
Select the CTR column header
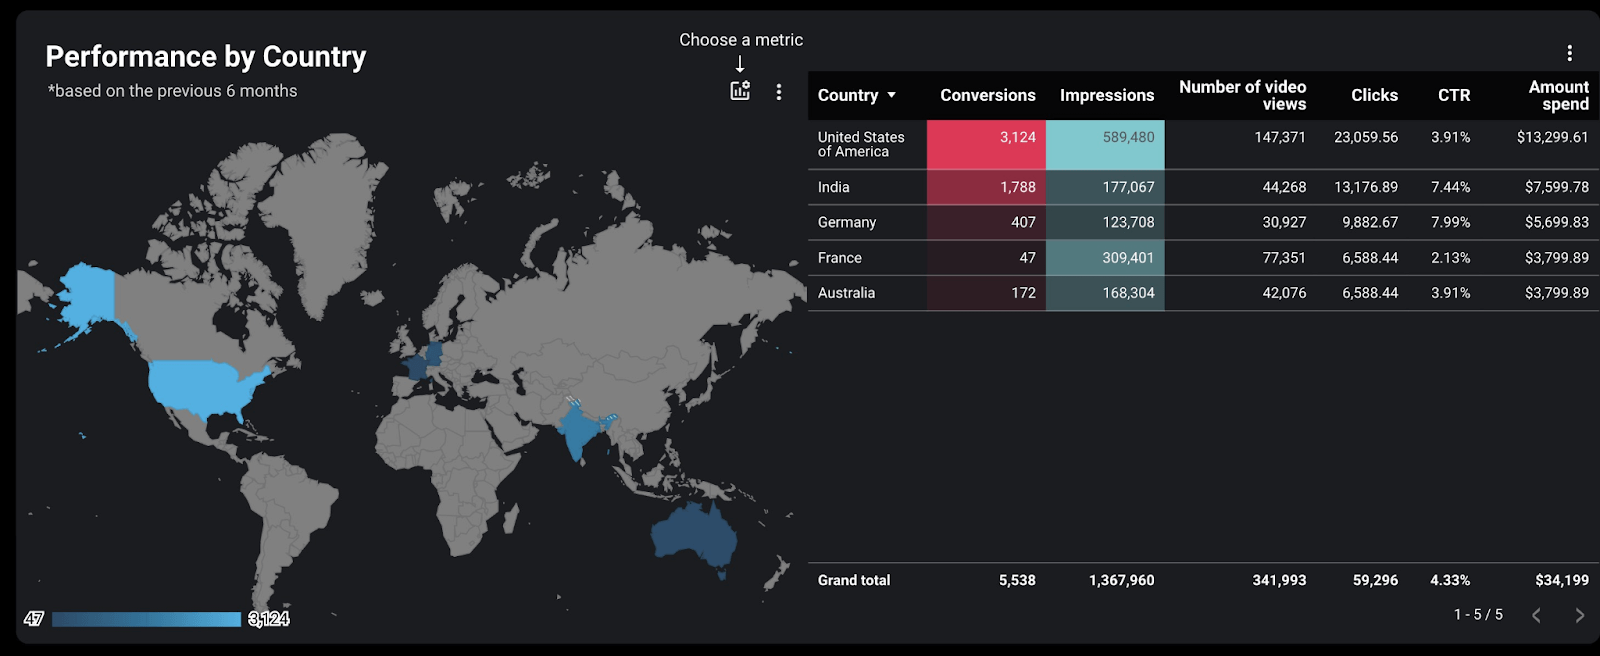point(1454,95)
